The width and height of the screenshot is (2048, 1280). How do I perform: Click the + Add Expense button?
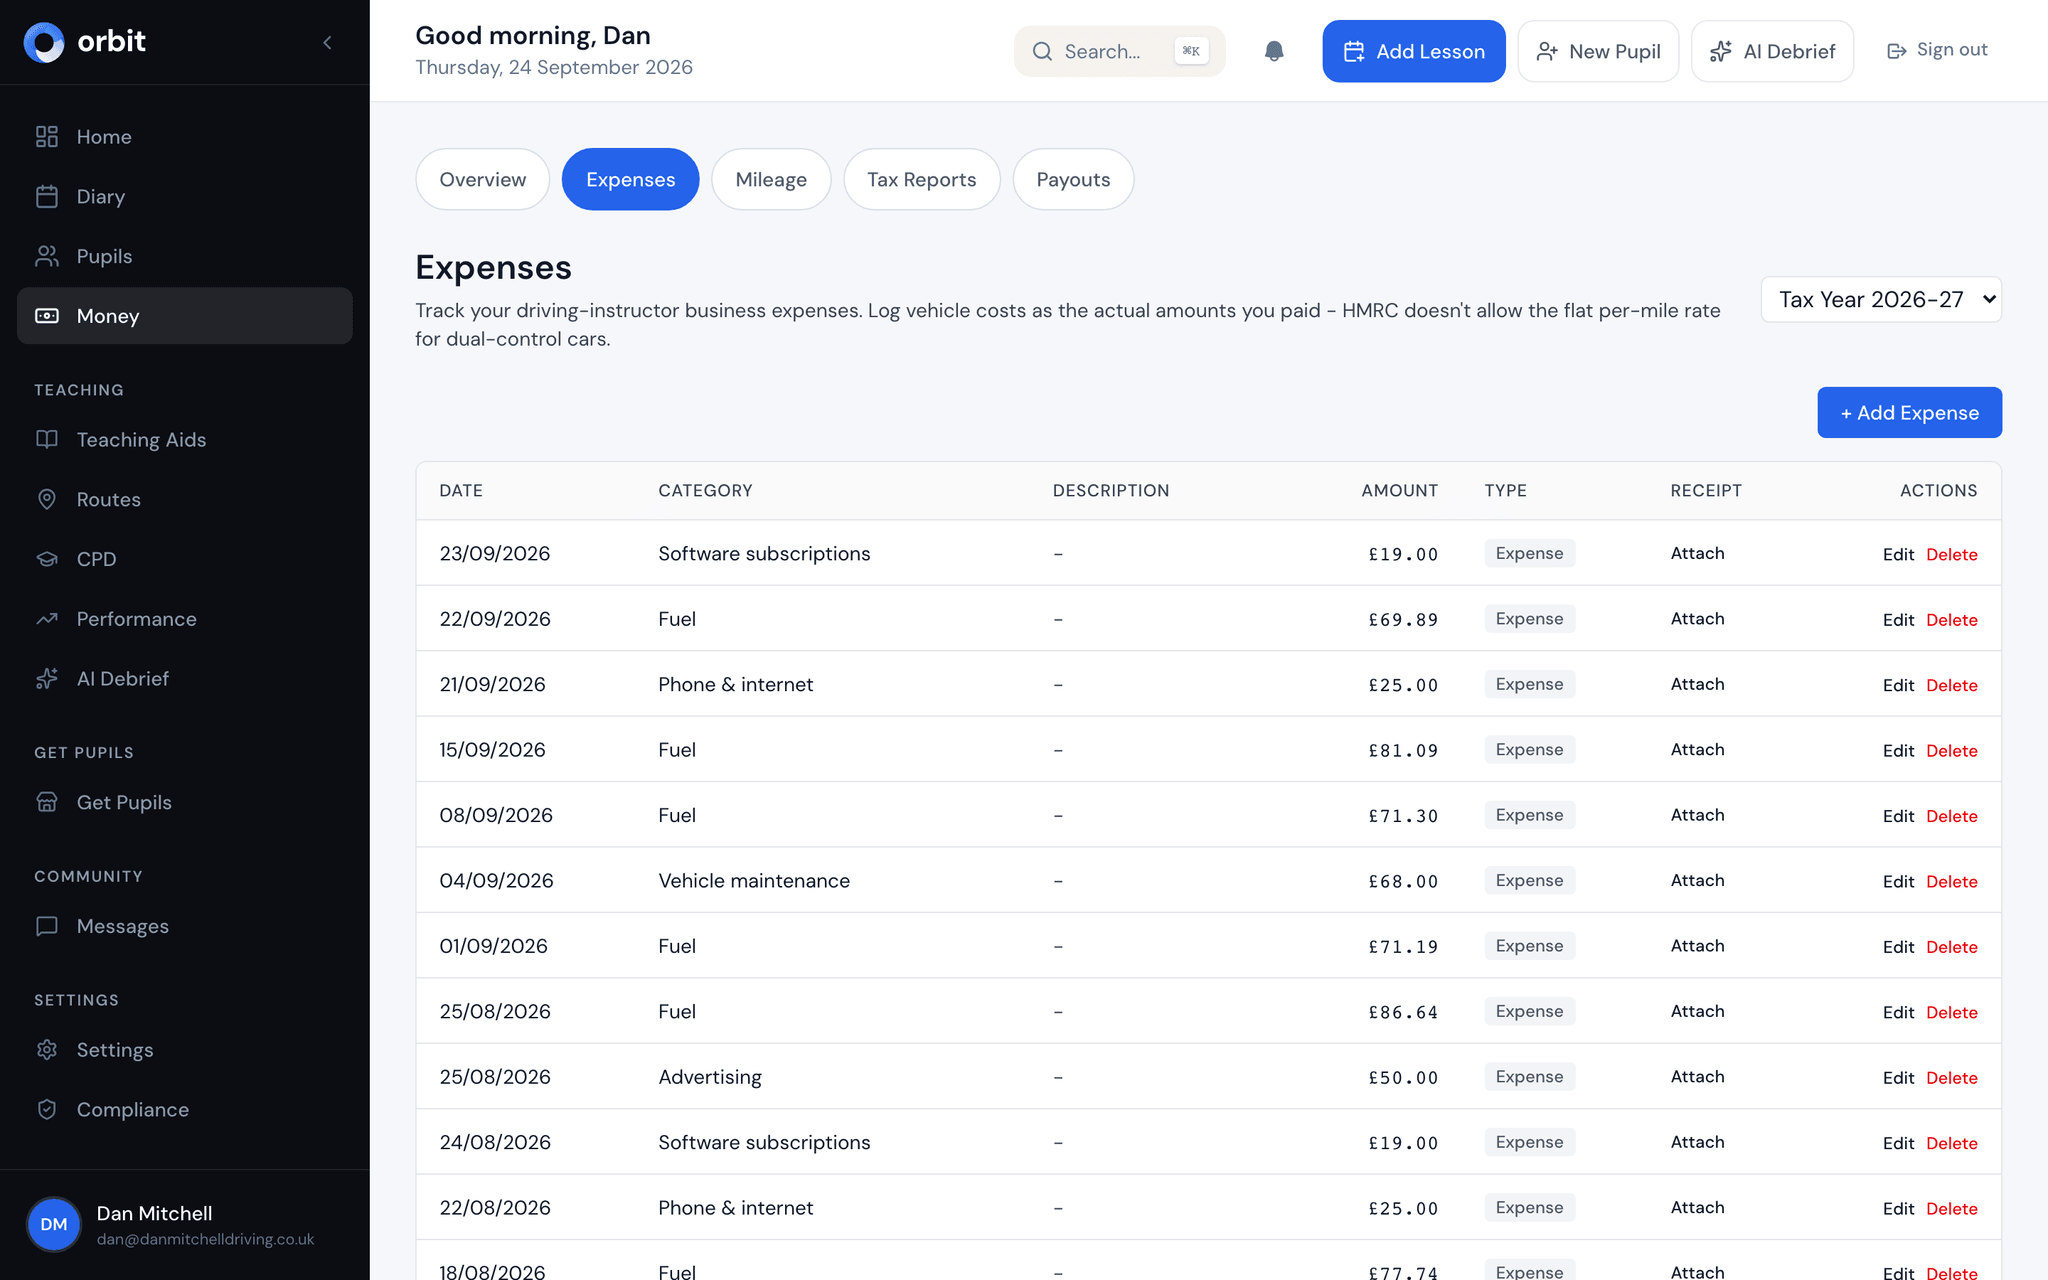(1909, 412)
